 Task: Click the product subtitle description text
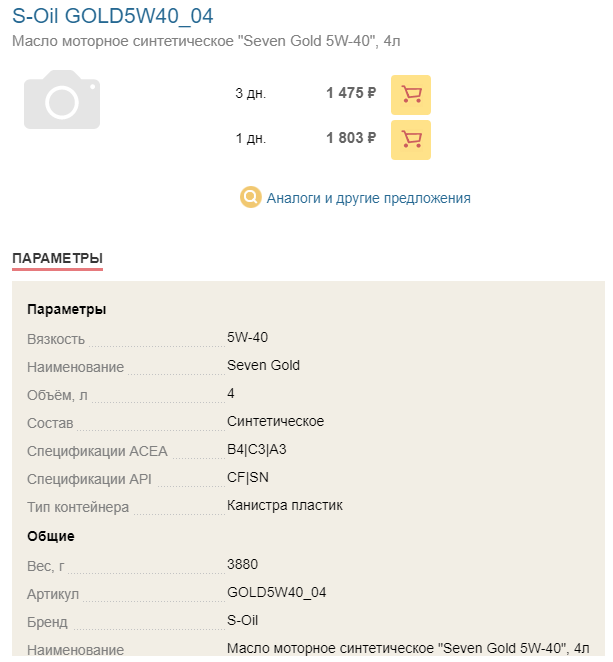click(206, 41)
